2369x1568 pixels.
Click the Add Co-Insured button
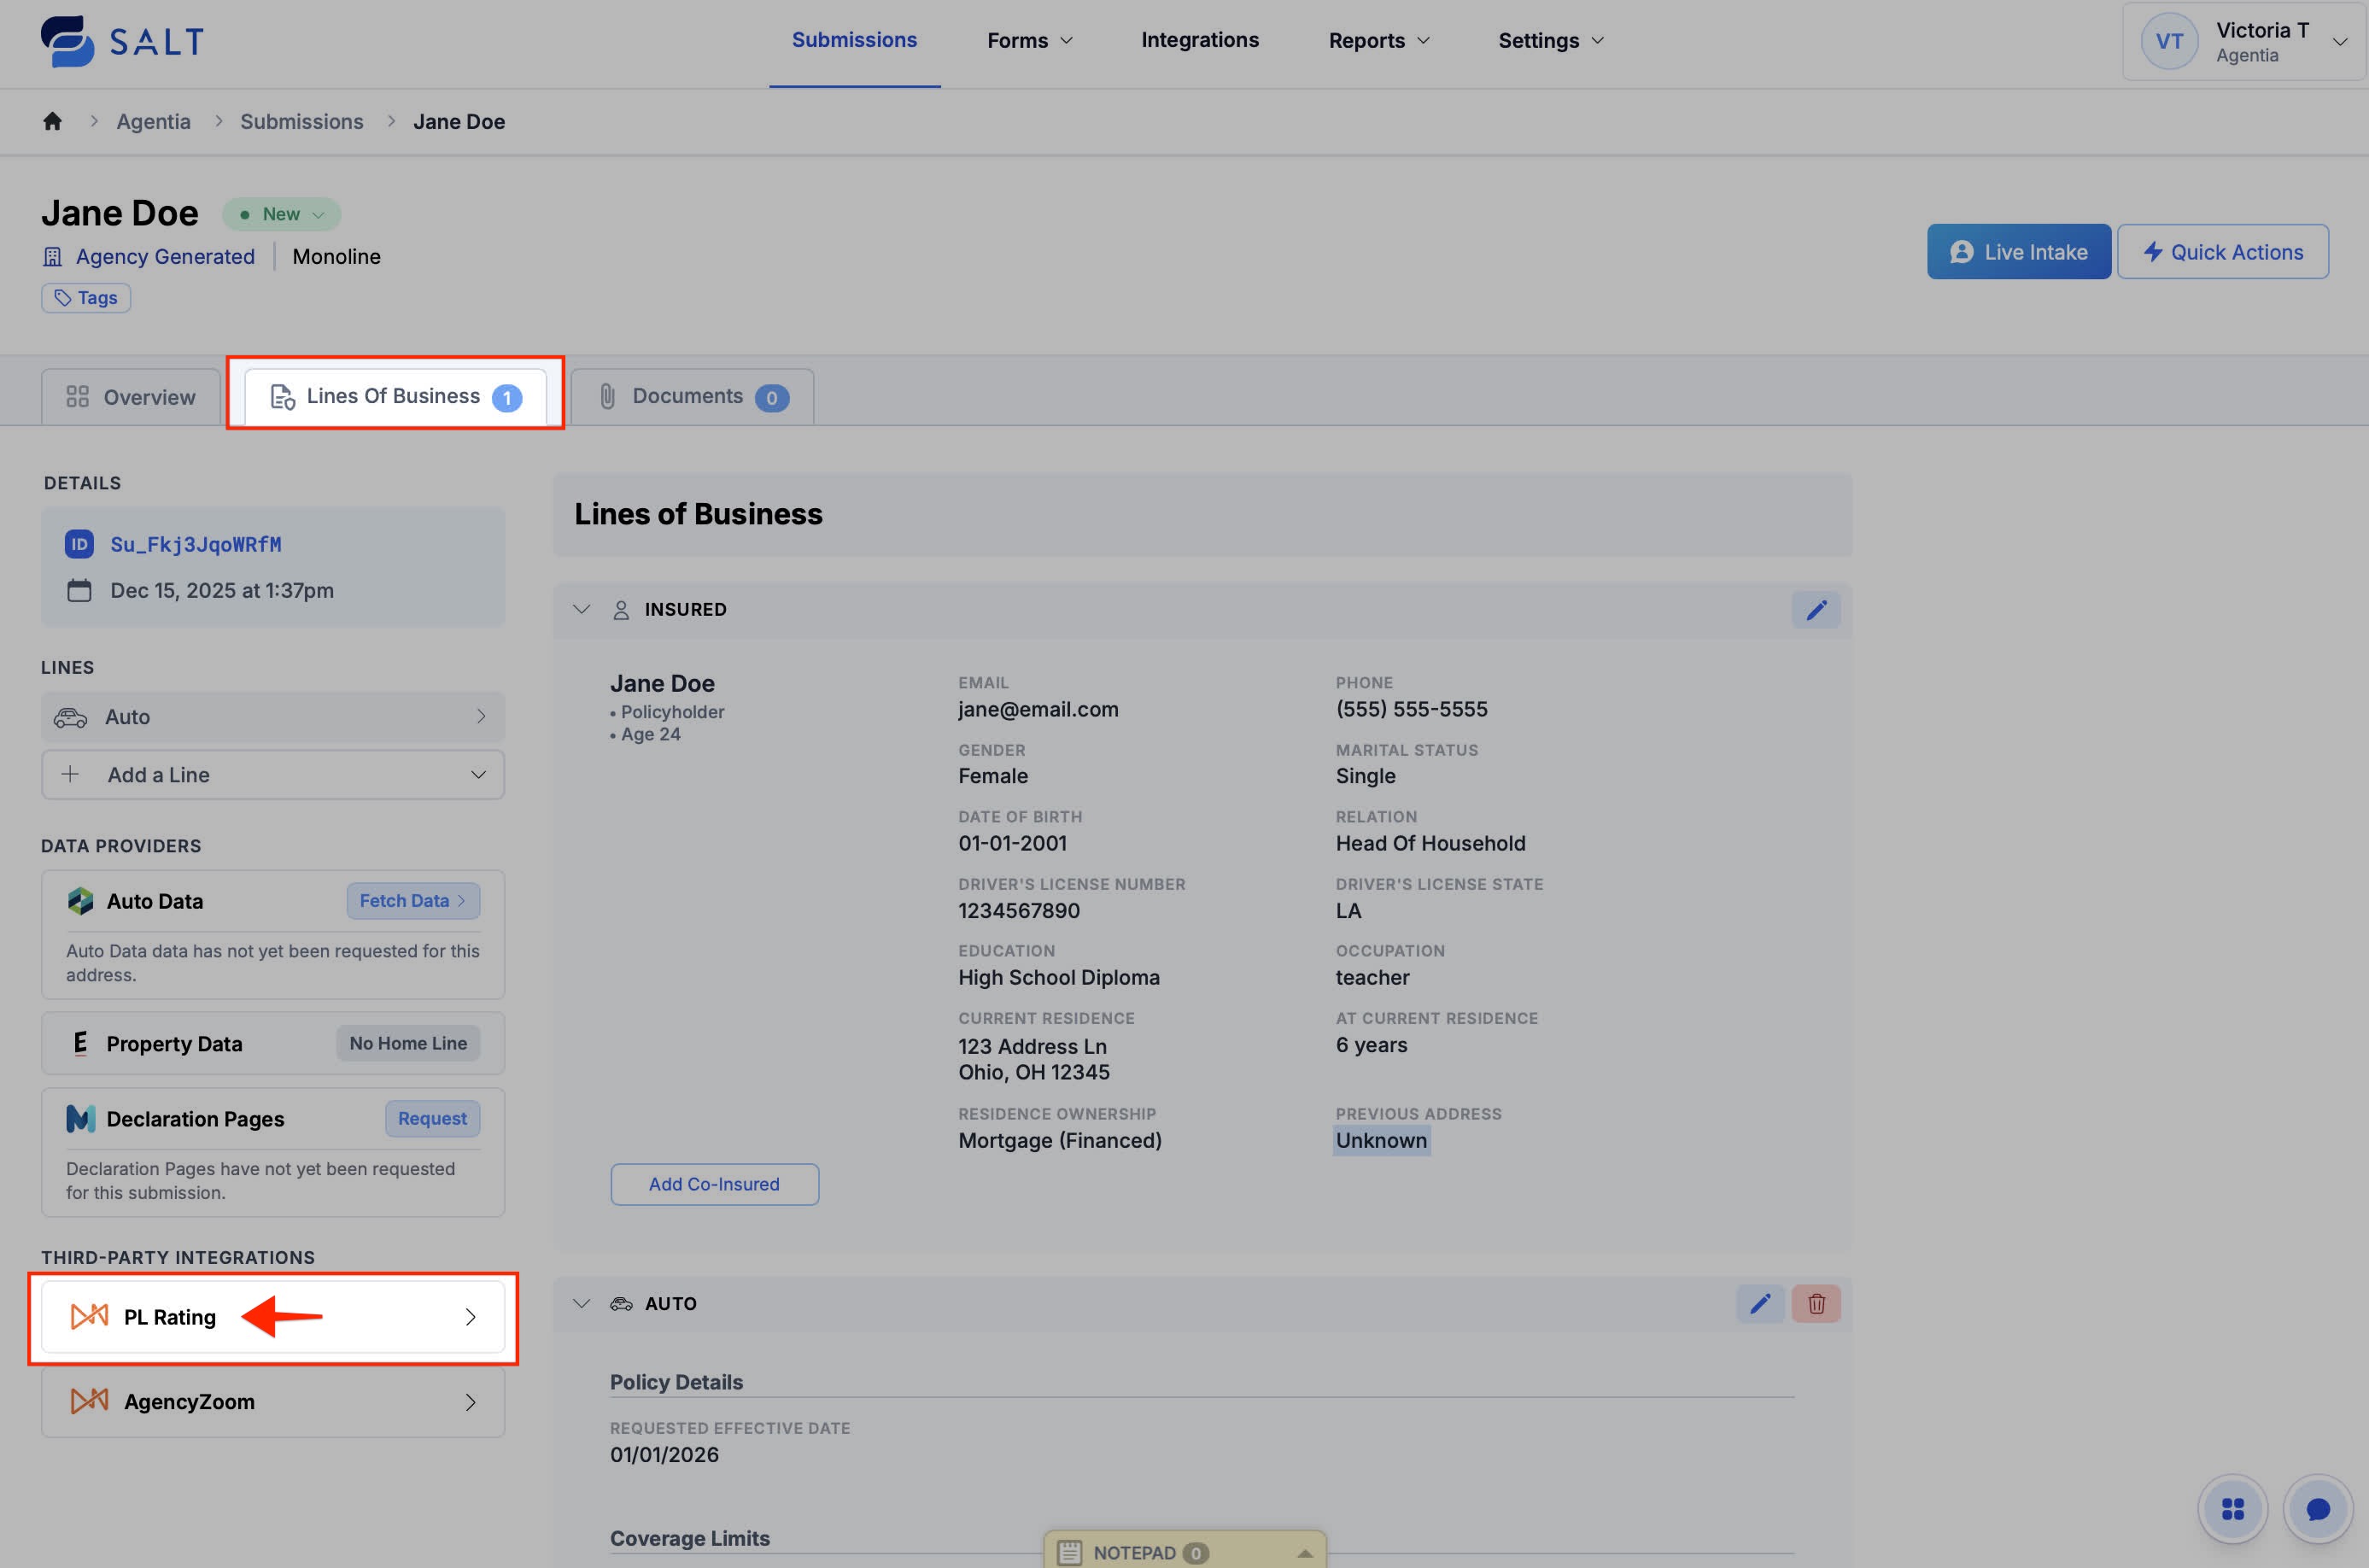click(x=714, y=1184)
